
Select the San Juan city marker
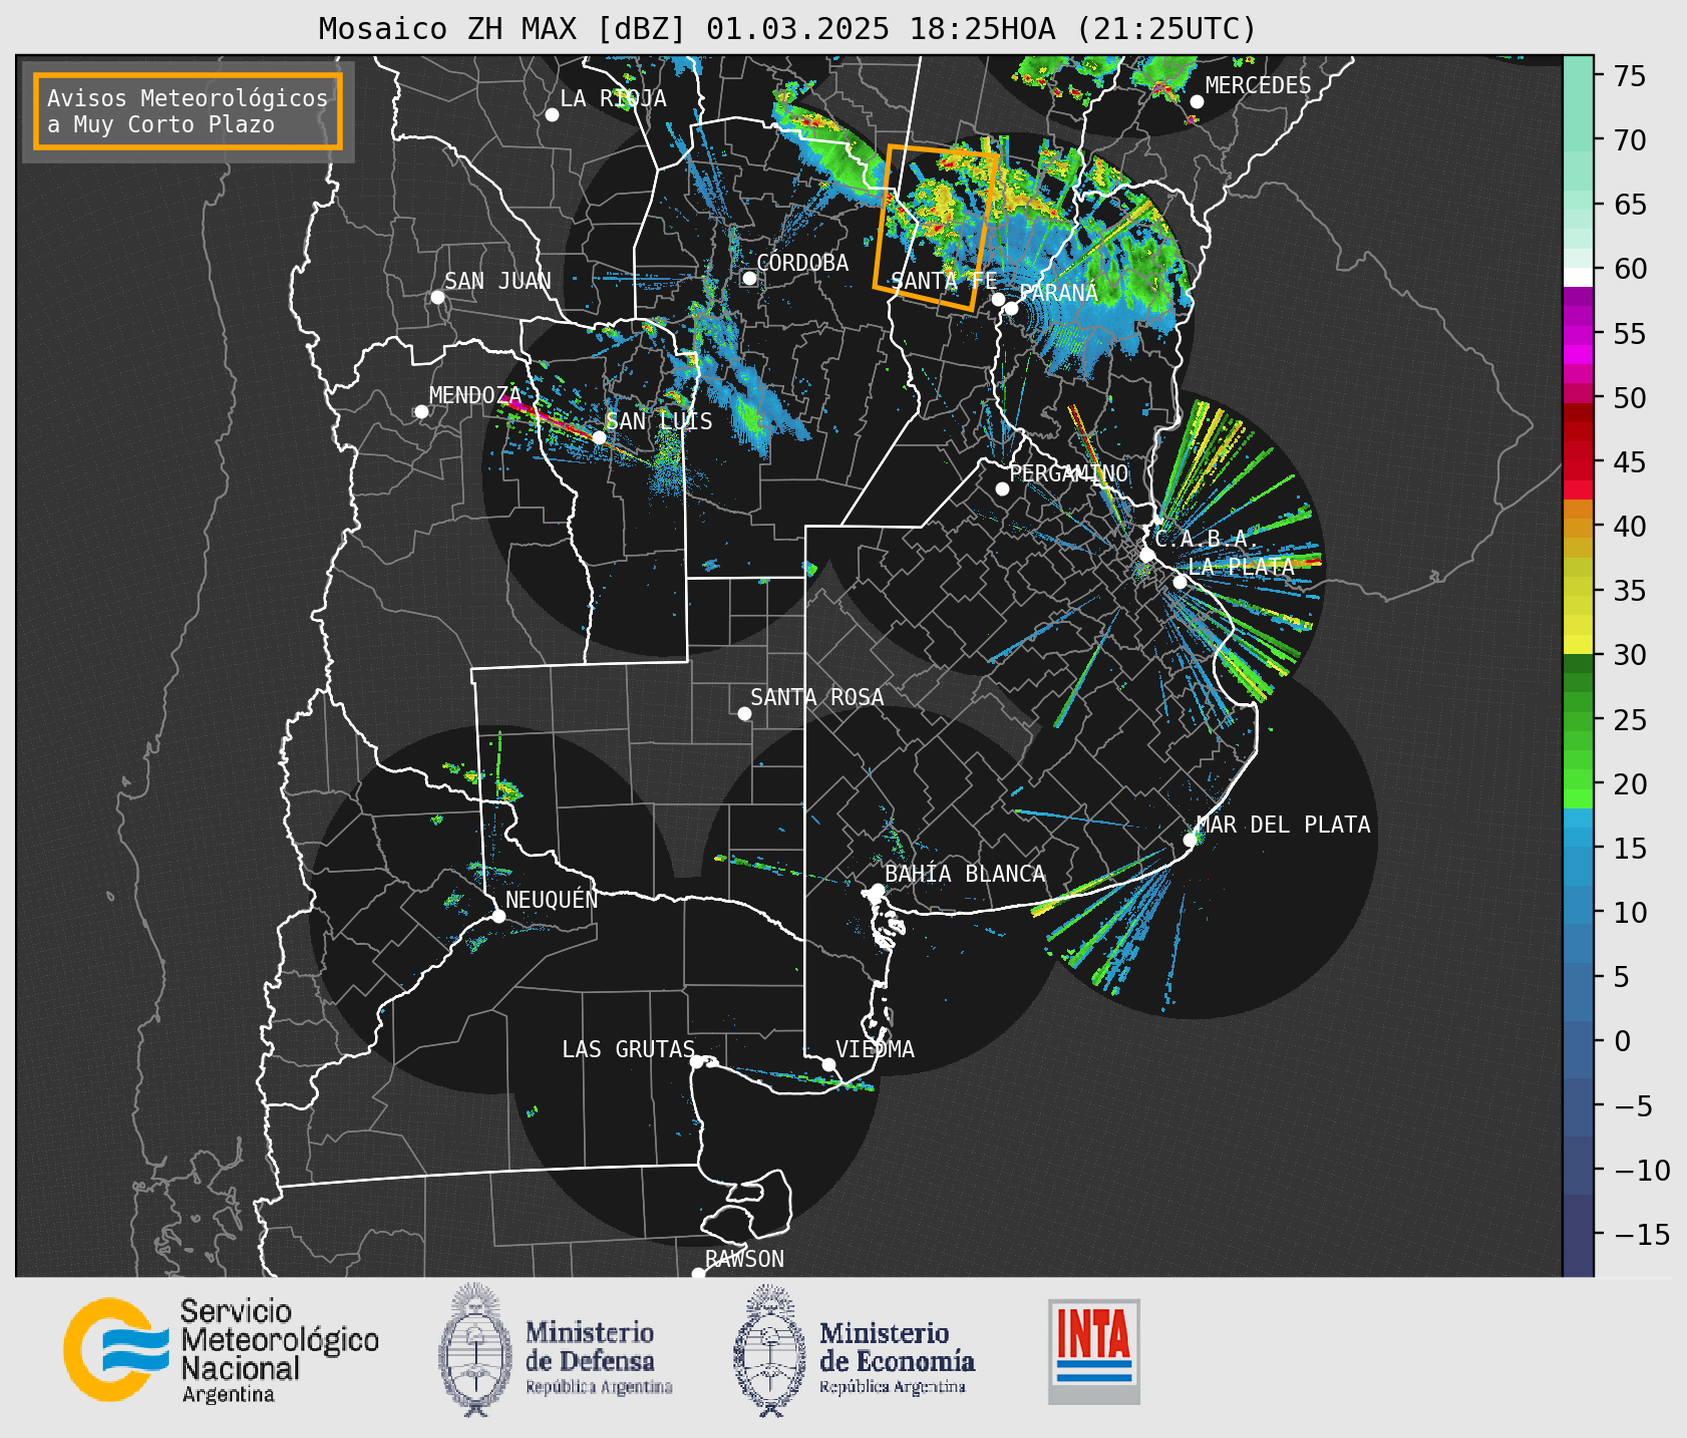click(437, 297)
